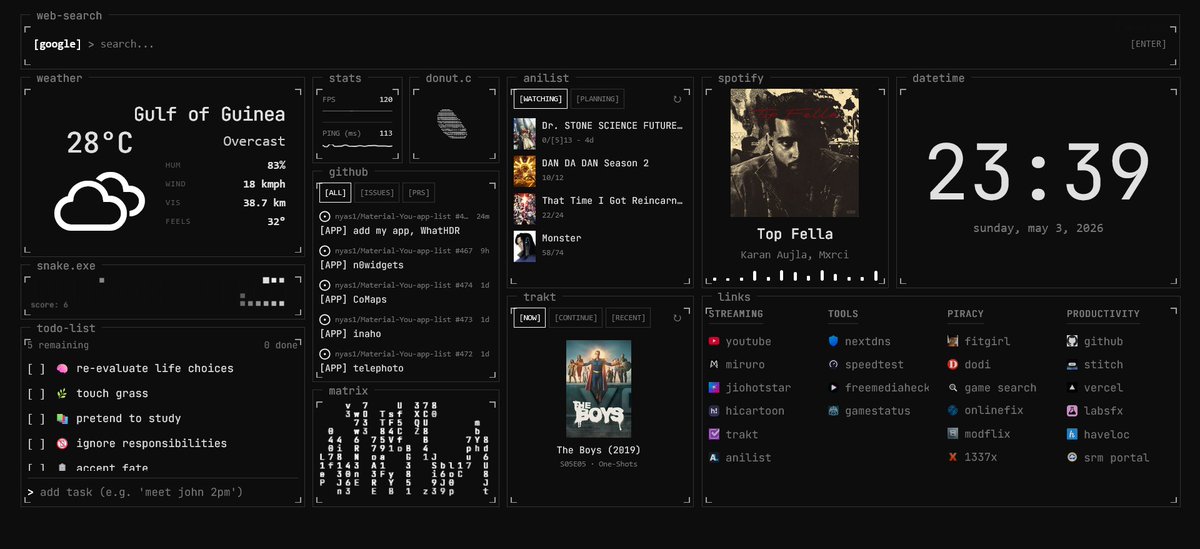Check off 'pretend to study' task
The image size is (1200, 549).
pyautogui.click(x=36, y=419)
